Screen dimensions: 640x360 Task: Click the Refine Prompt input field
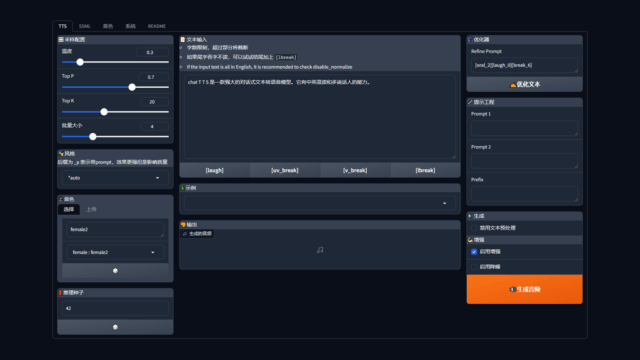(x=524, y=65)
